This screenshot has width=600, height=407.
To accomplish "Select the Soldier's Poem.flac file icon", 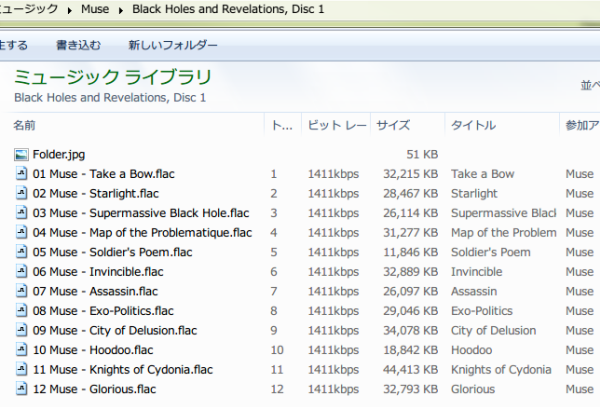I will click(22, 252).
